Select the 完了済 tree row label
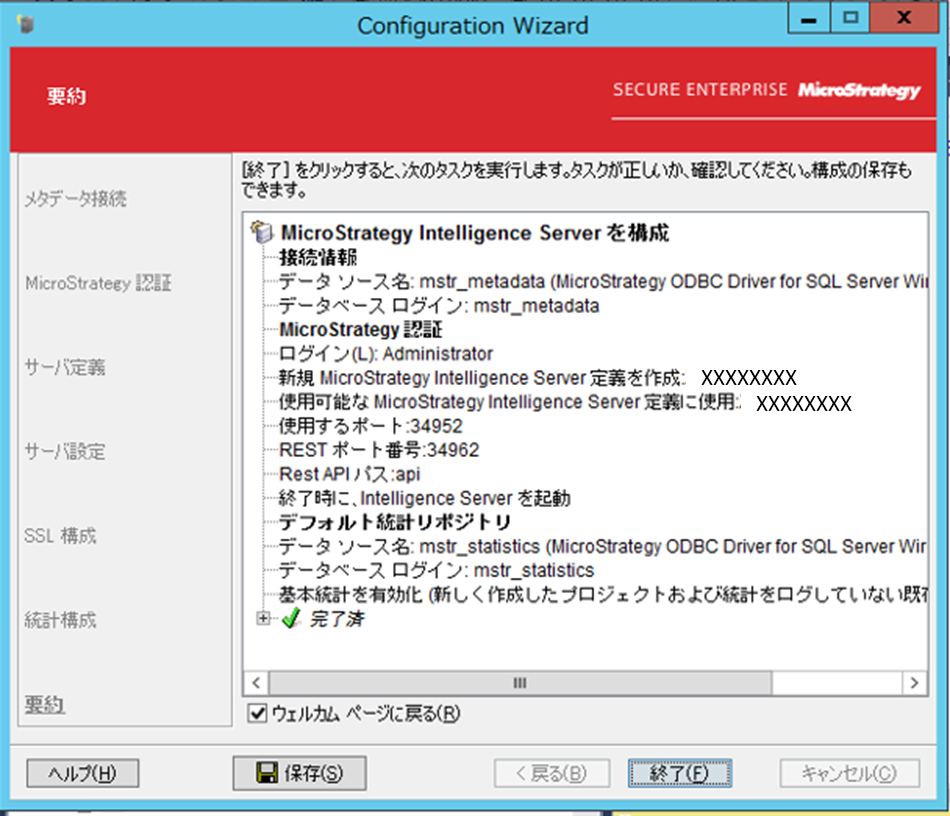Viewport: 950px width, 816px height. (x=337, y=619)
